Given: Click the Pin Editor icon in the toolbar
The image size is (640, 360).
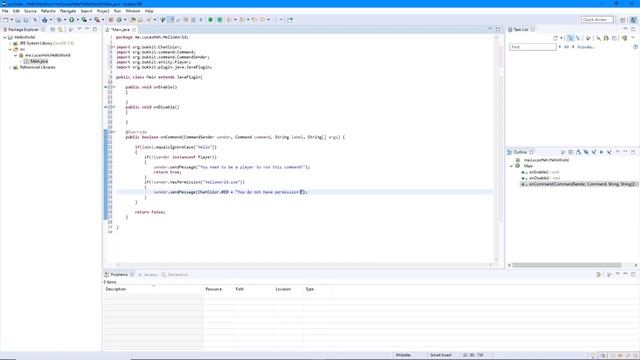Looking at the screenshot, I should point(290,20).
